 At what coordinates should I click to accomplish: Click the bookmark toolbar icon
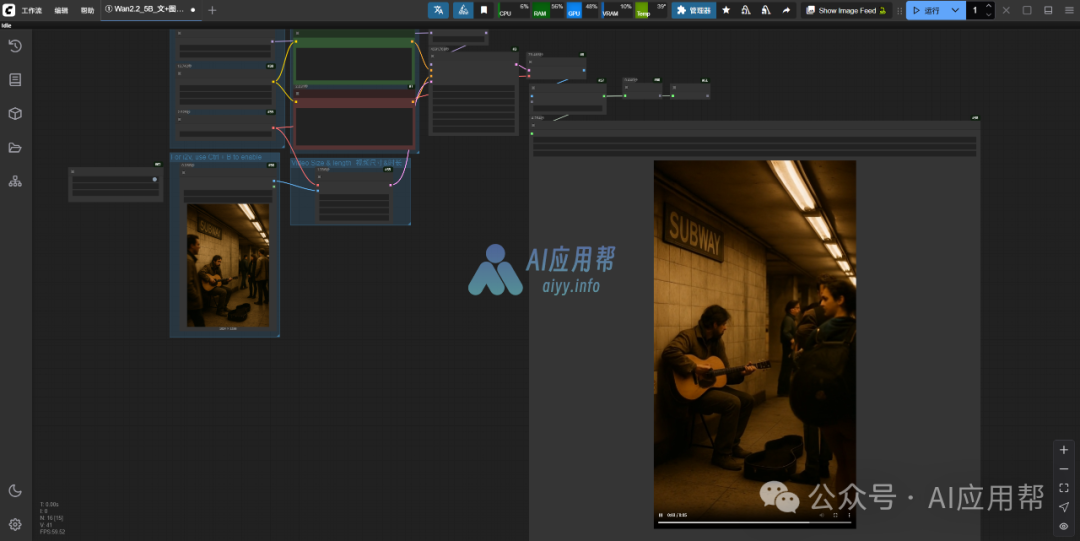[x=484, y=10]
